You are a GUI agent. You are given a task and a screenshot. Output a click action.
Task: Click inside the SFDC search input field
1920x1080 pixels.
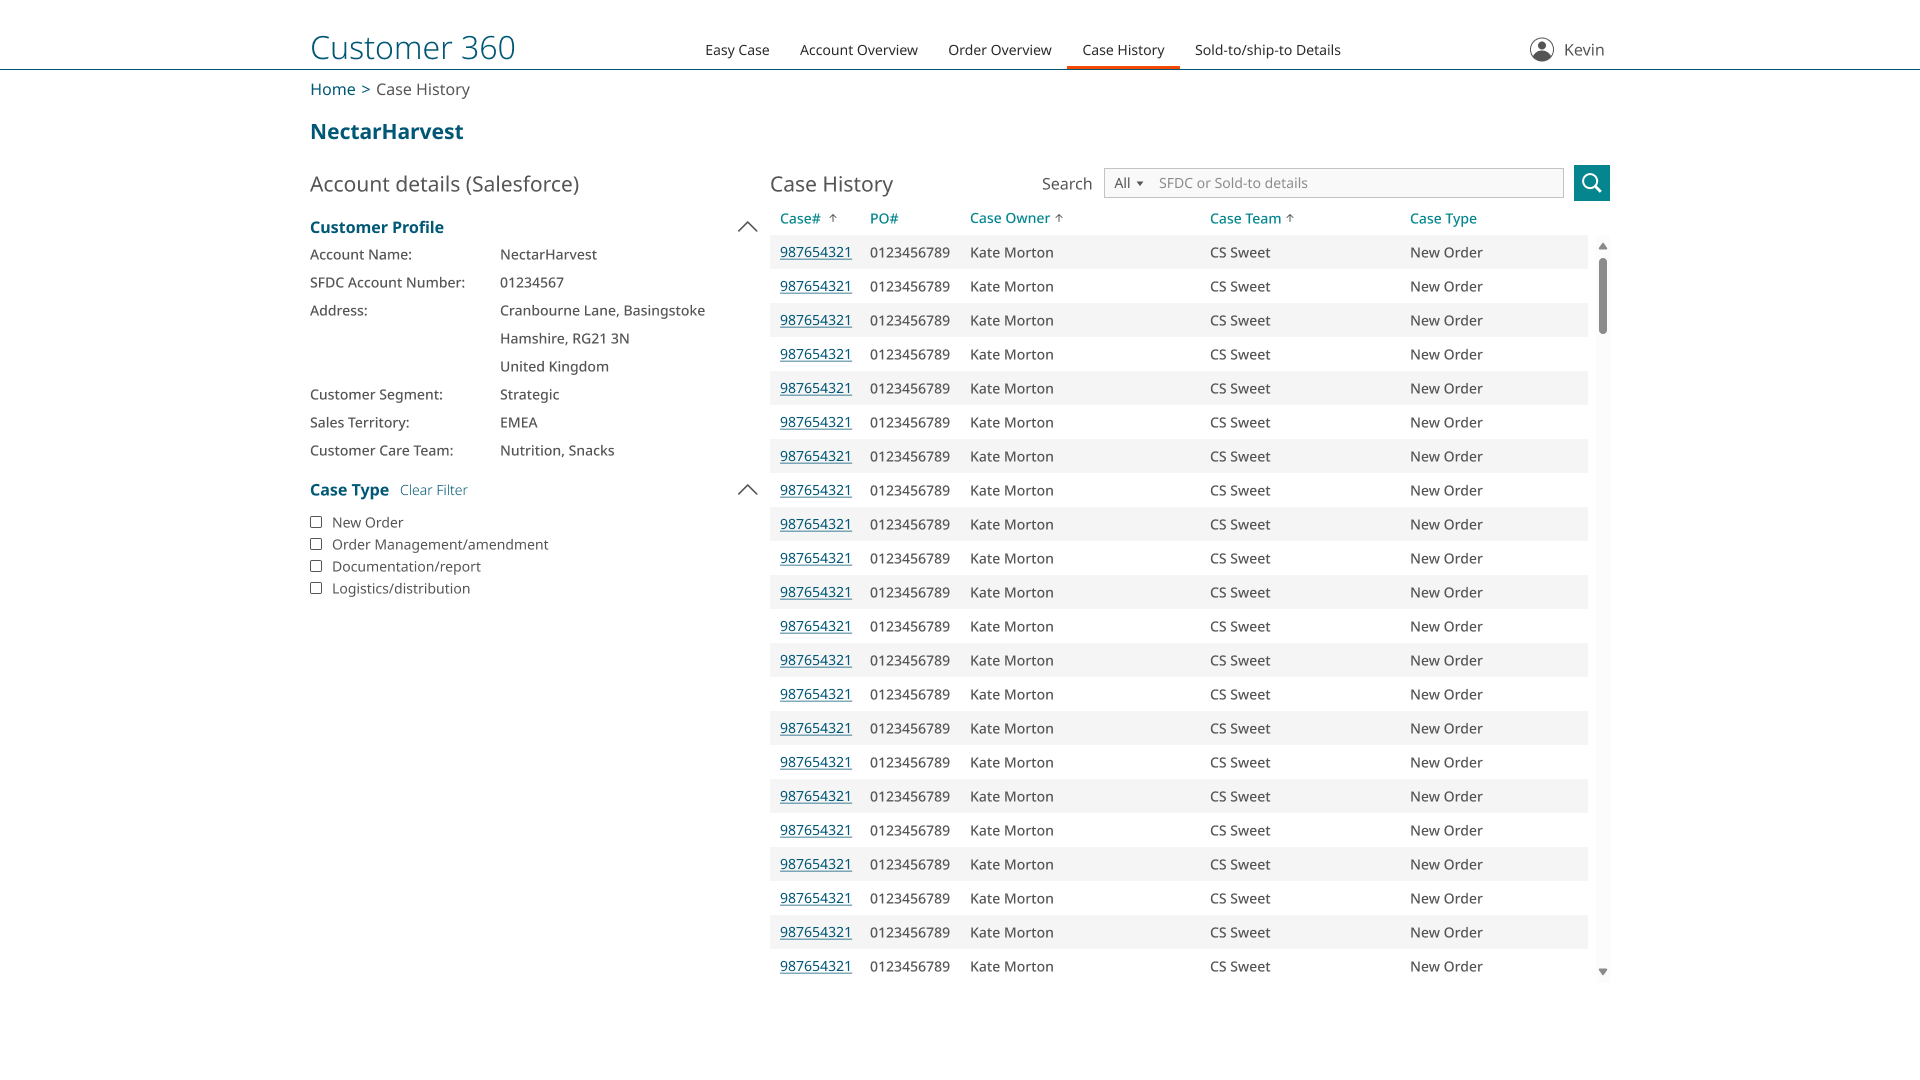tap(1350, 183)
